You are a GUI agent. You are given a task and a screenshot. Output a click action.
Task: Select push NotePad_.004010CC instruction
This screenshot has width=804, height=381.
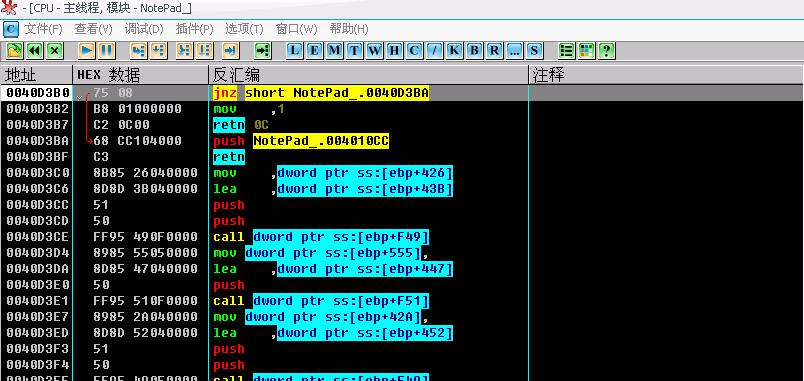[x=301, y=141]
